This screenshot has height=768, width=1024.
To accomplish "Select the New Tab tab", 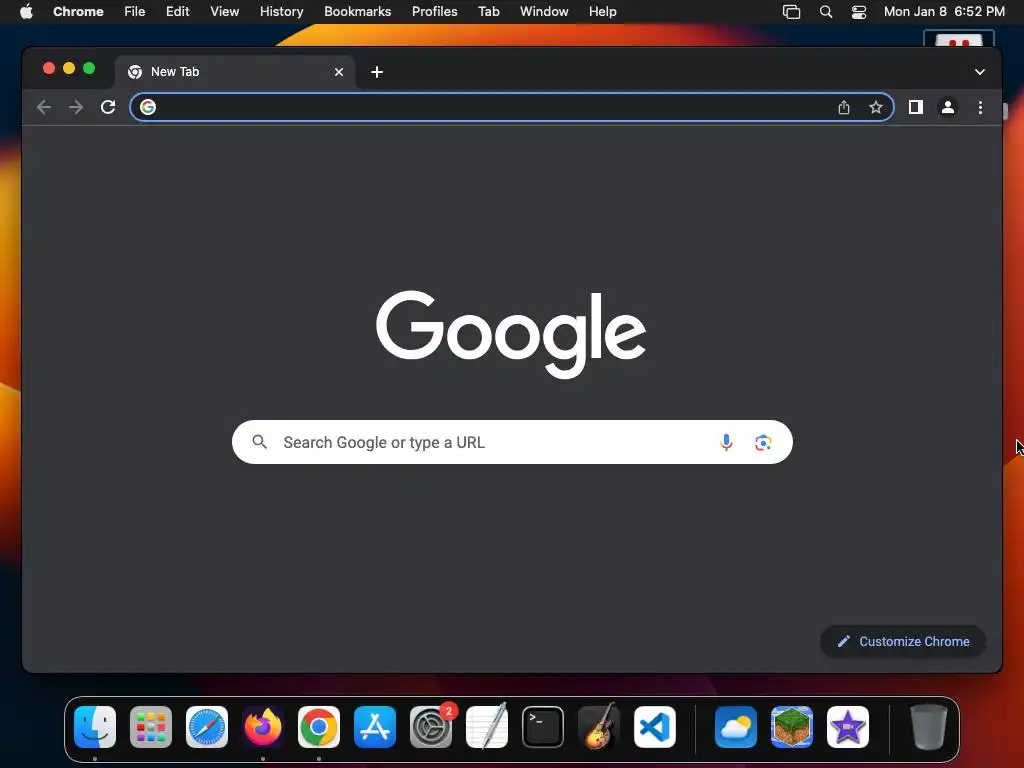I will tap(235, 72).
